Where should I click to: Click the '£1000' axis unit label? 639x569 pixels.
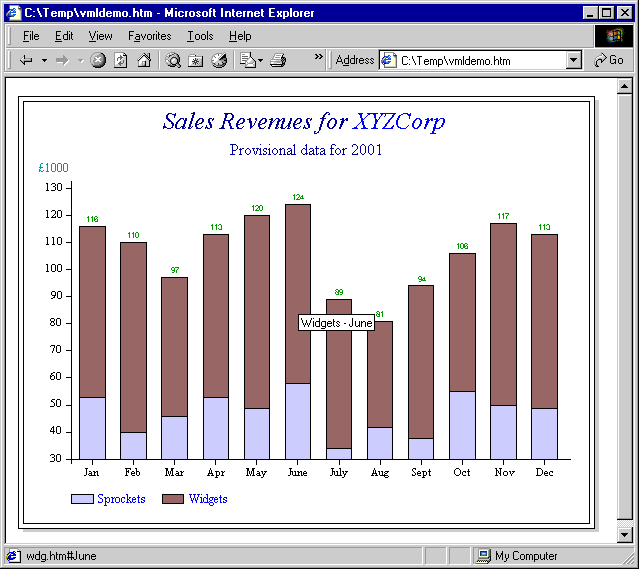point(53,168)
